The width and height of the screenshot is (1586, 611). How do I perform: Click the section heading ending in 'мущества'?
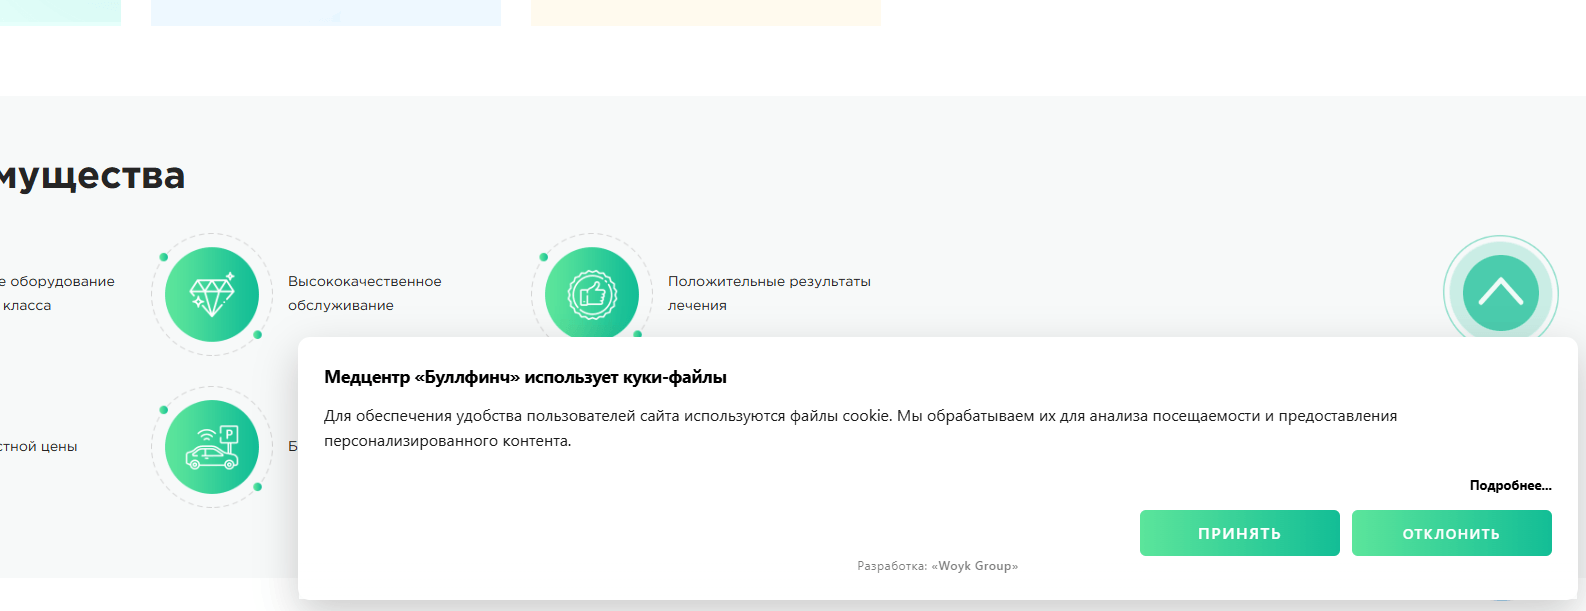(92, 175)
